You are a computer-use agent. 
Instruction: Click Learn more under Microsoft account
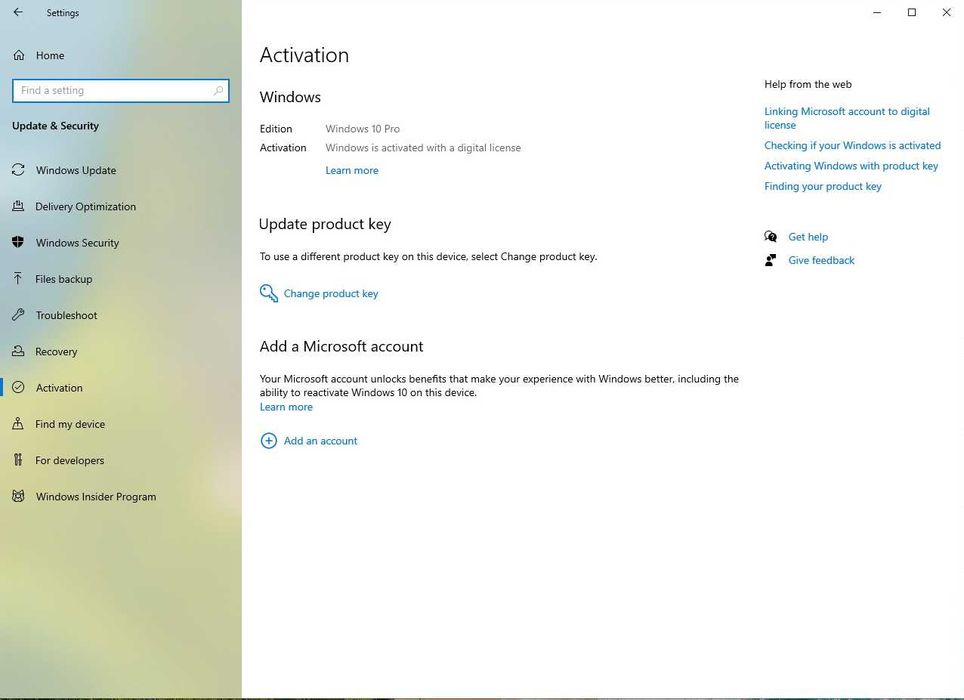click(286, 407)
